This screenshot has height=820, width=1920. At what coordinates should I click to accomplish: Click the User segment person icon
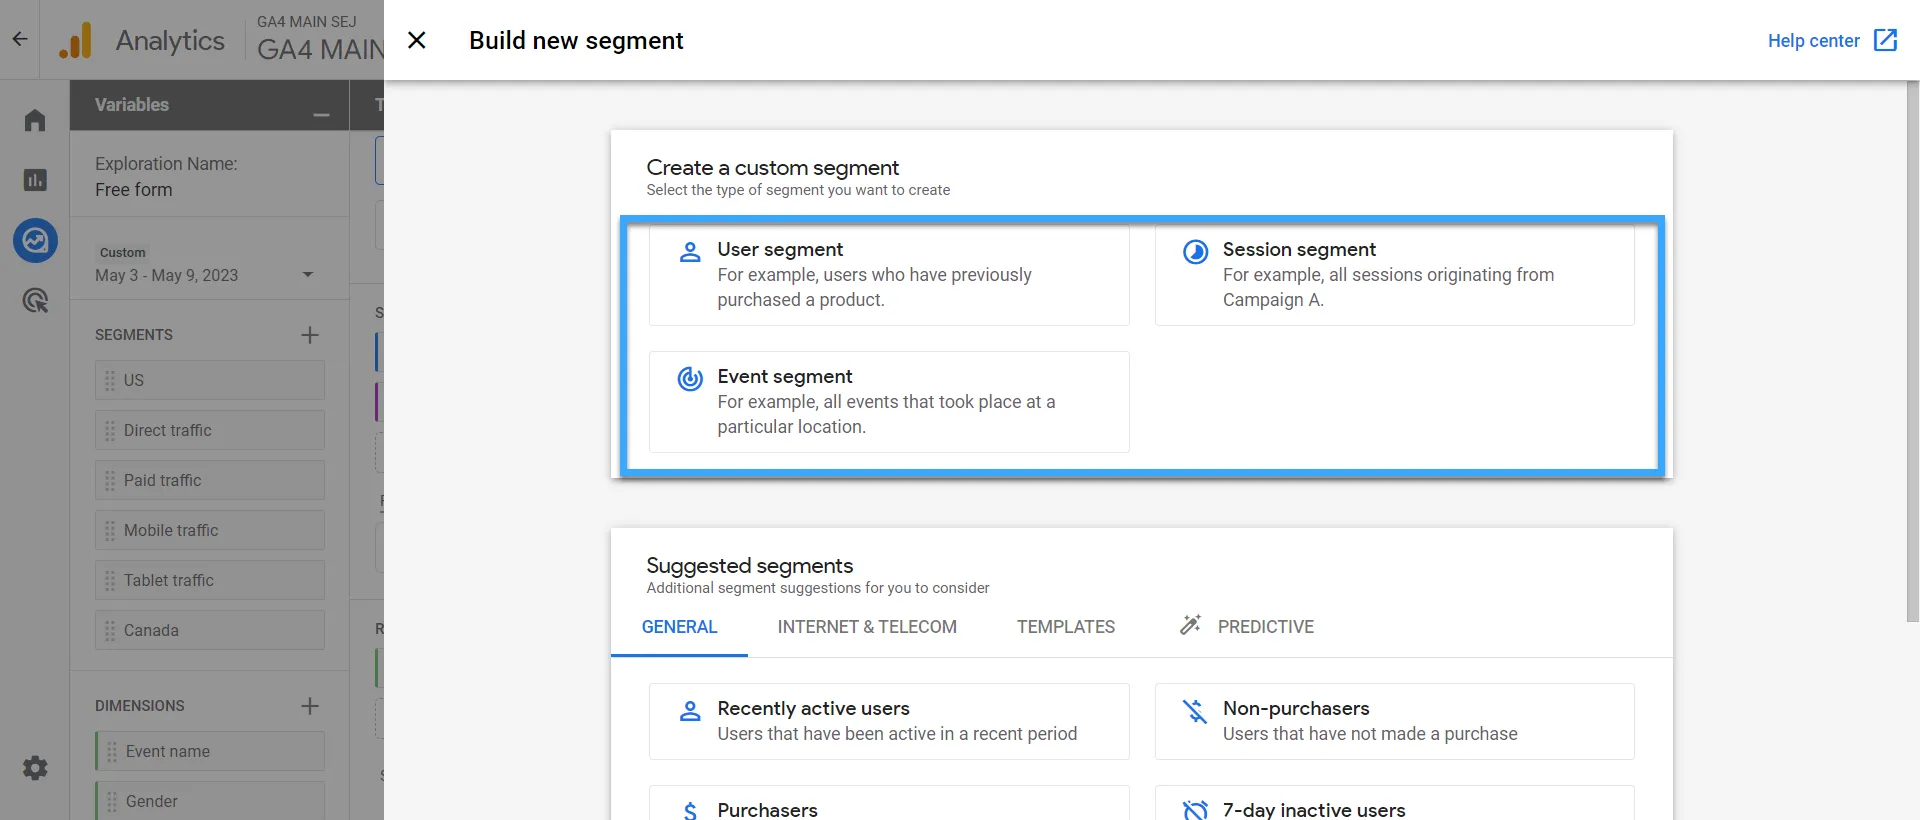690,251
